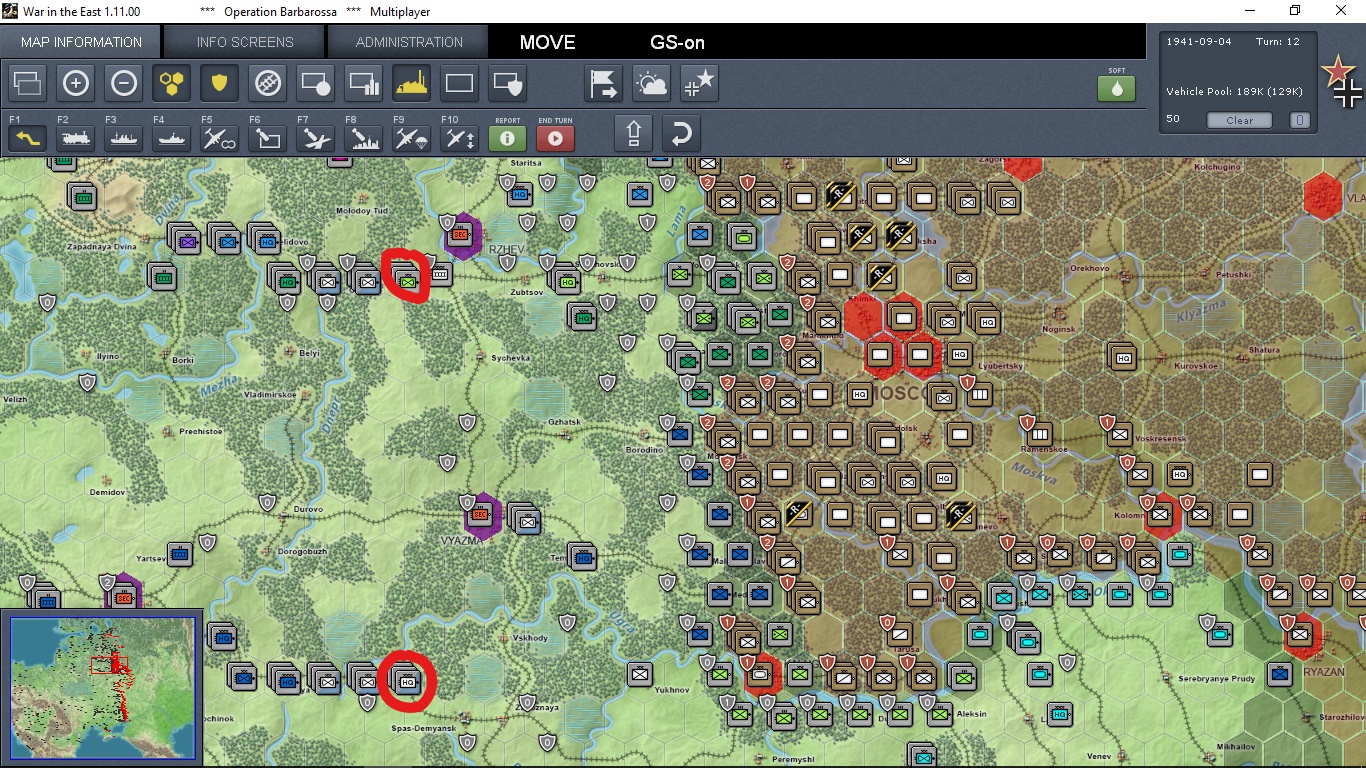
Task: Click the Noginsk town label
Action: click(1058, 329)
